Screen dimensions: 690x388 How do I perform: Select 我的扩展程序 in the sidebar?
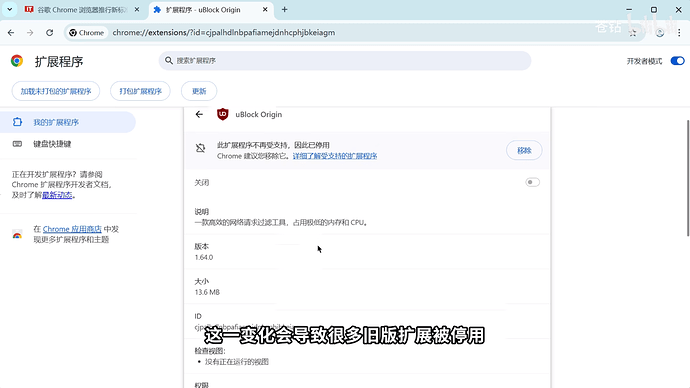point(68,122)
